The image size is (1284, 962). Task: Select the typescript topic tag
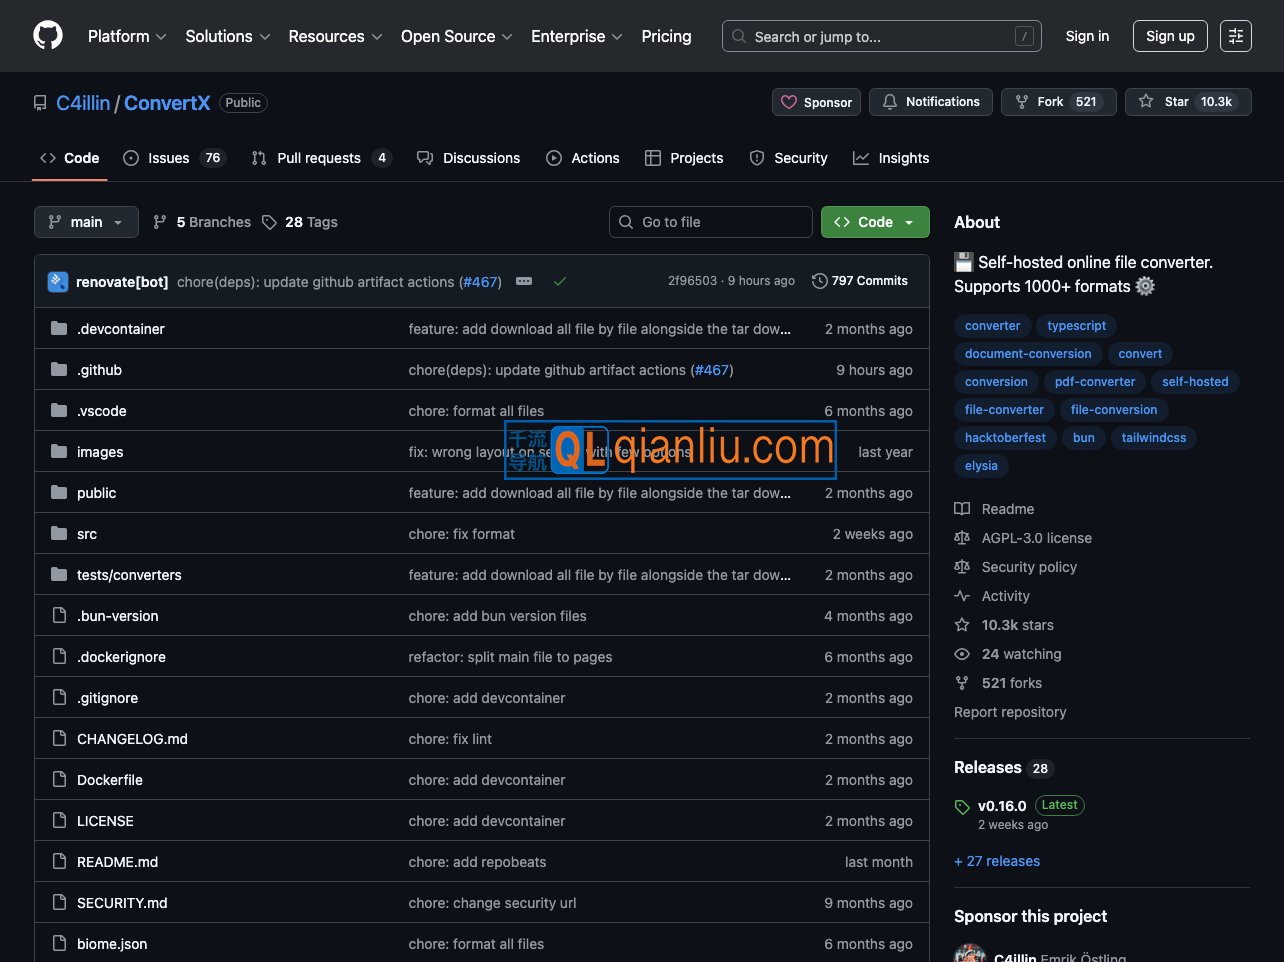tap(1076, 326)
